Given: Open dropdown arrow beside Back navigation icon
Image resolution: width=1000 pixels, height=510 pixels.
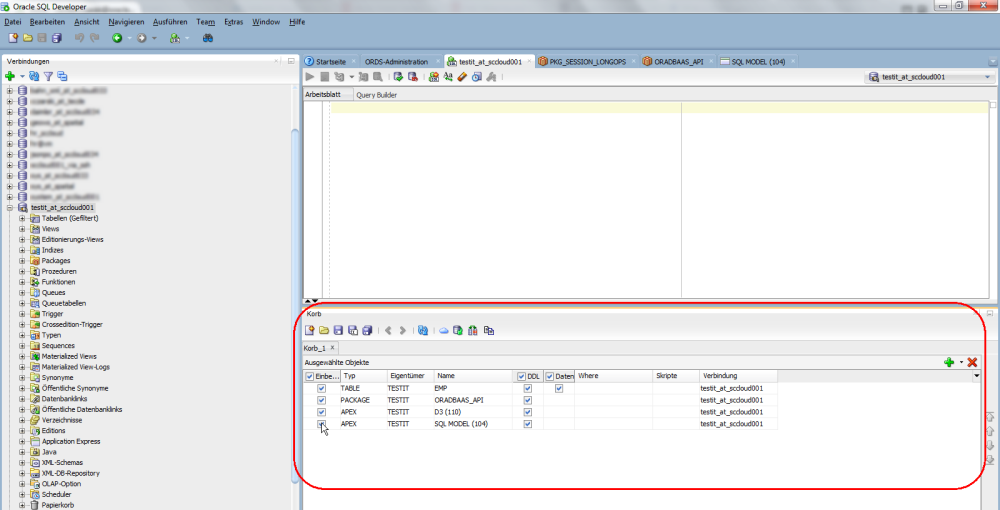Looking at the screenshot, I should pos(129,38).
